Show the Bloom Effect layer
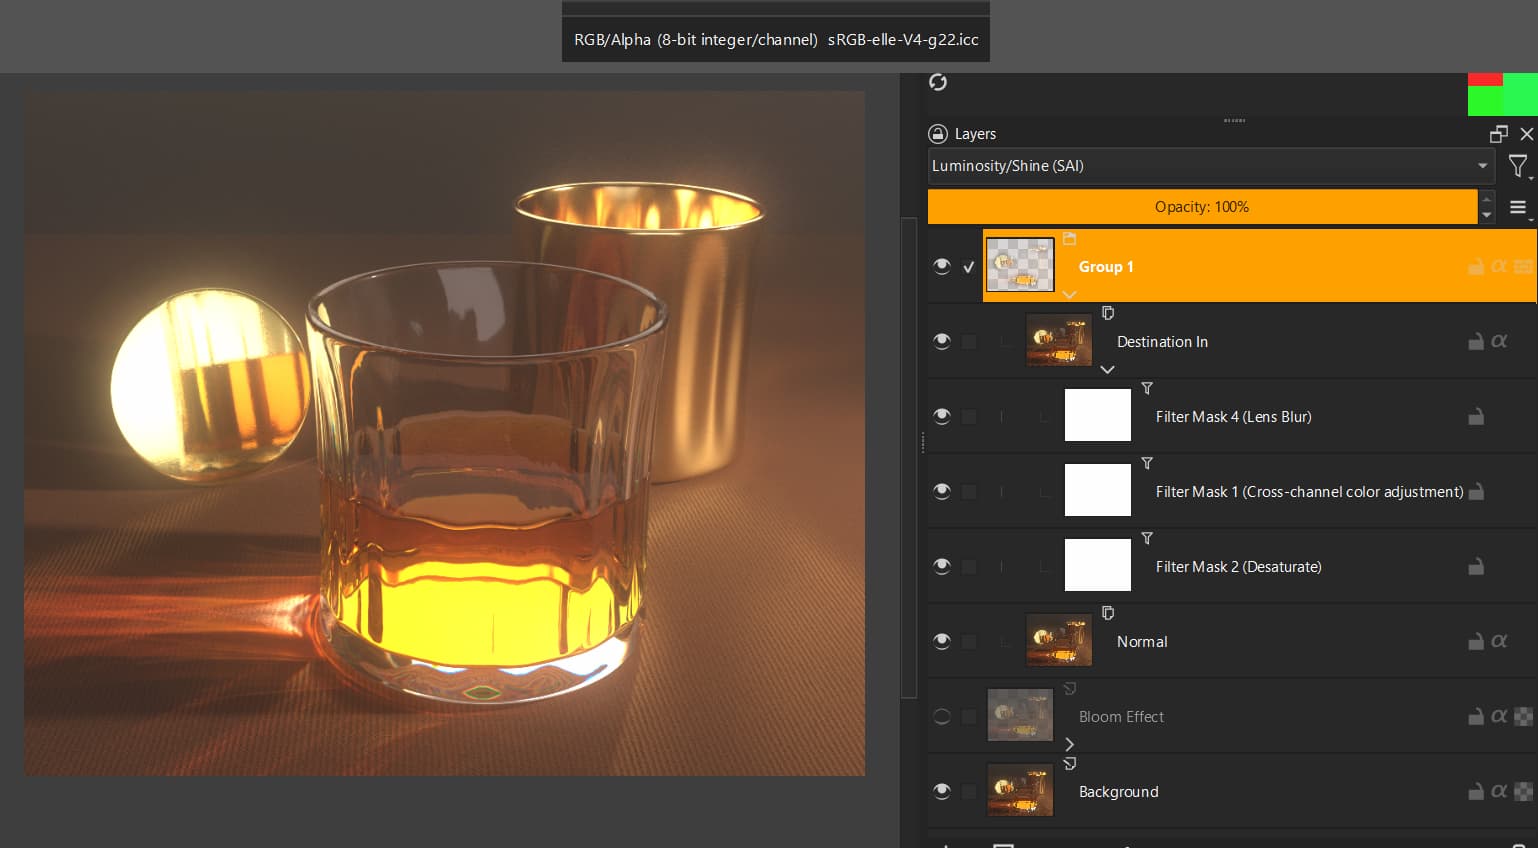The width and height of the screenshot is (1538, 848). point(941,717)
